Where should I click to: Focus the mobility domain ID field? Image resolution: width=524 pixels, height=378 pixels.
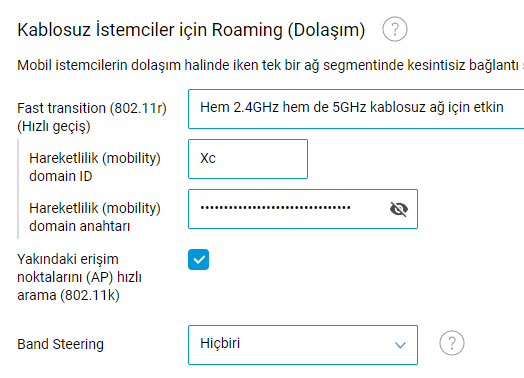[x=248, y=159]
